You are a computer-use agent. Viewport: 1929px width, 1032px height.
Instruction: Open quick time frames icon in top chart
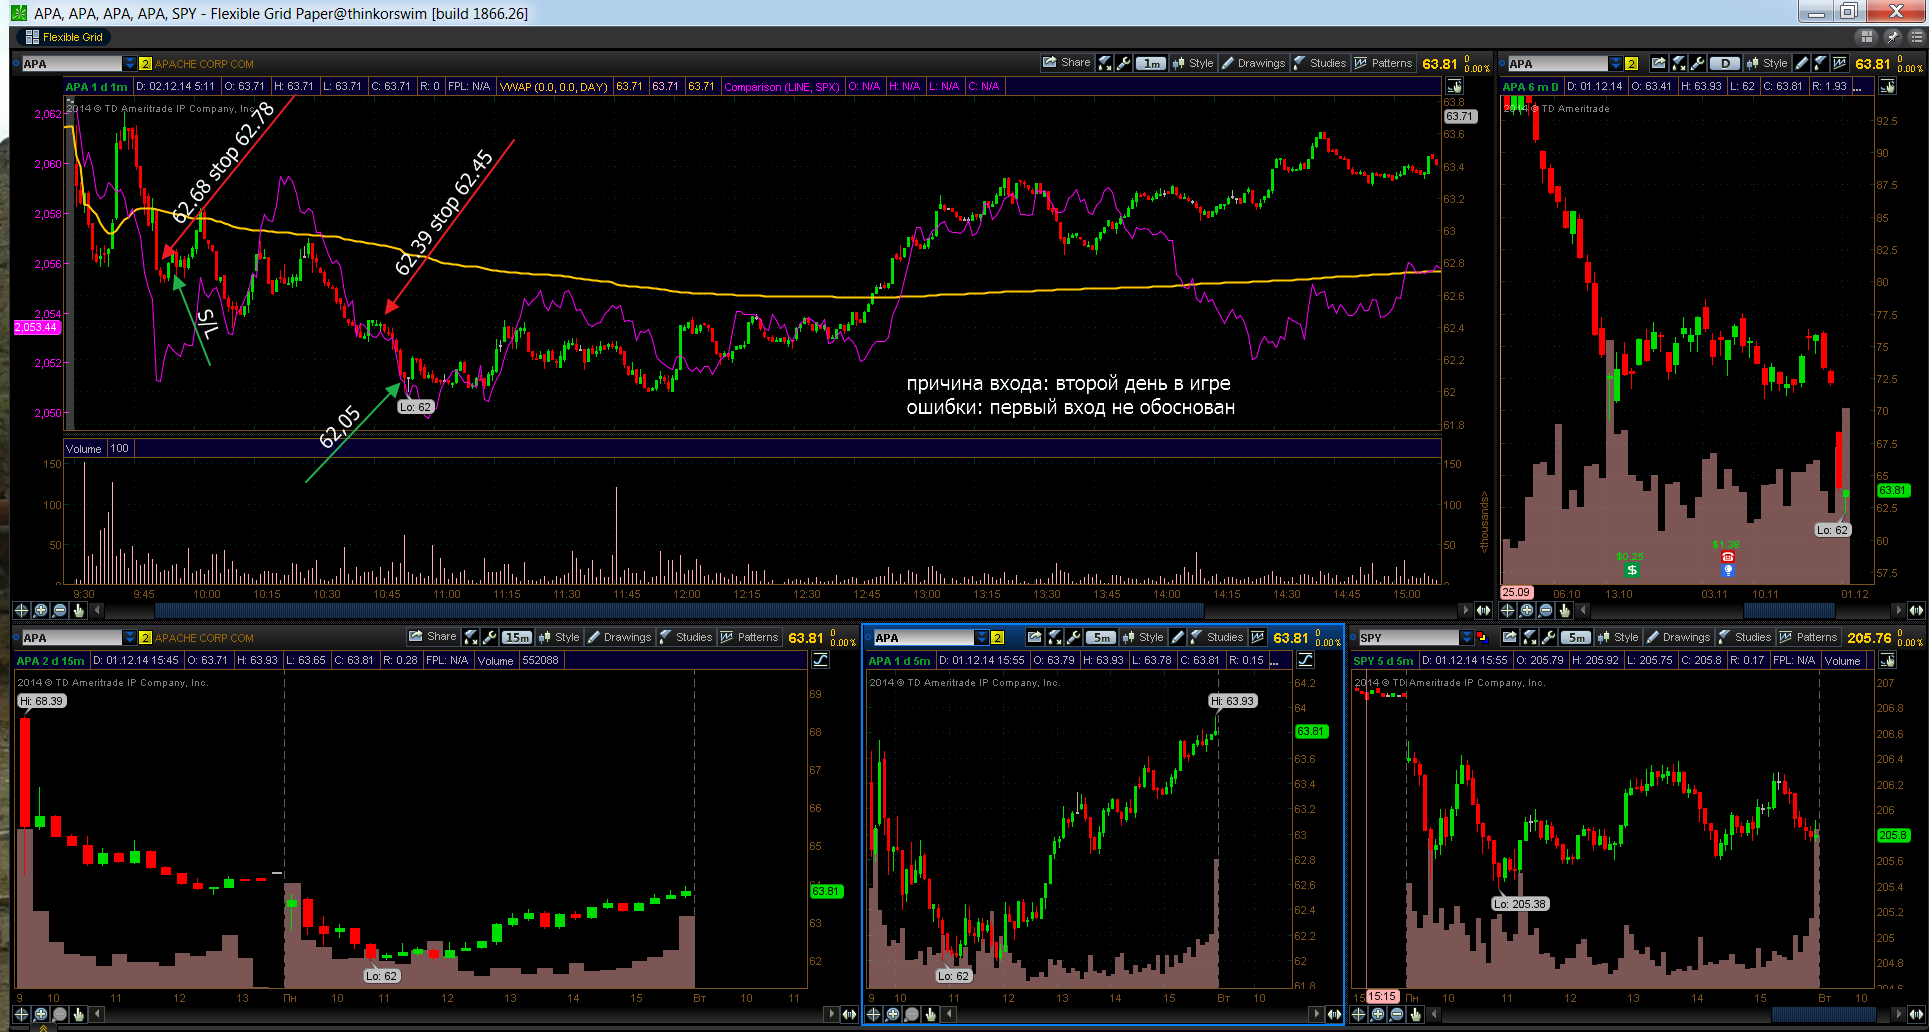point(1105,63)
